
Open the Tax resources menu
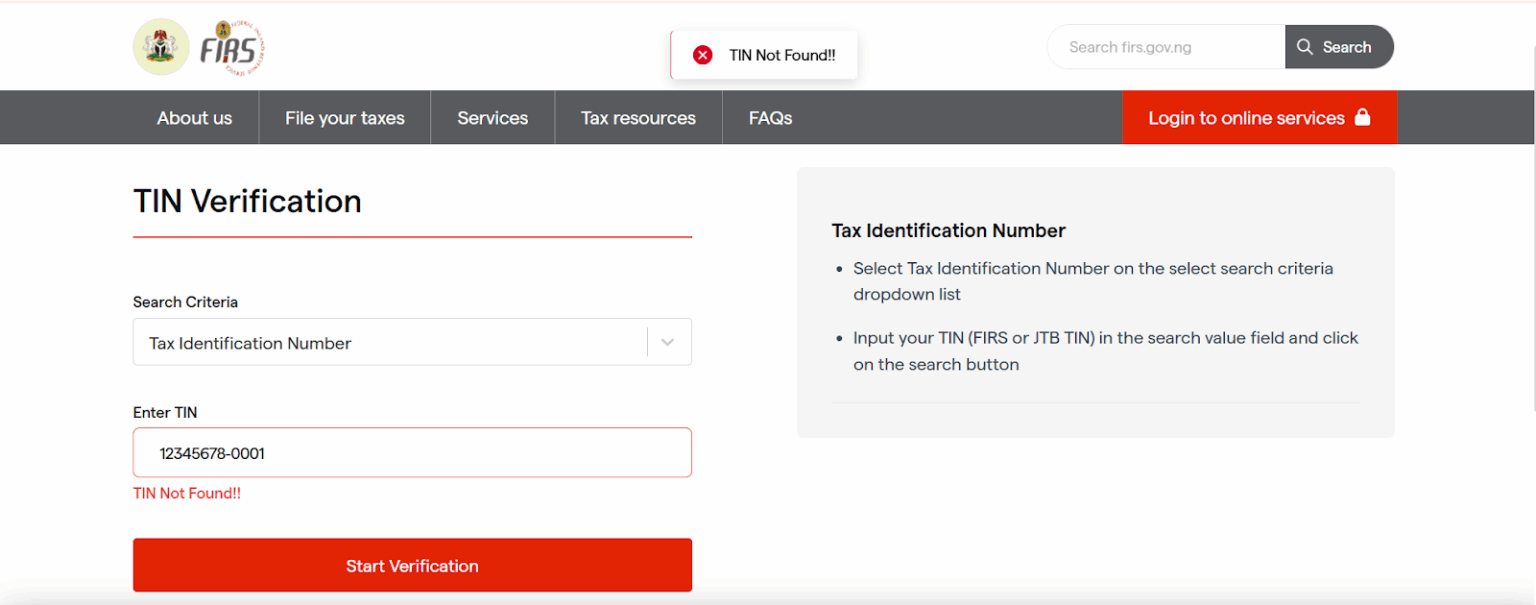click(x=638, y=117)
